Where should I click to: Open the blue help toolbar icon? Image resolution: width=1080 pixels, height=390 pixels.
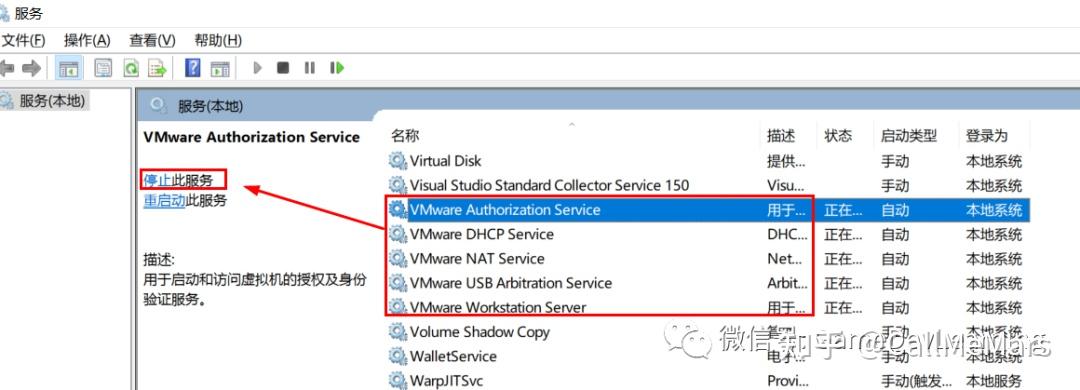193,68
